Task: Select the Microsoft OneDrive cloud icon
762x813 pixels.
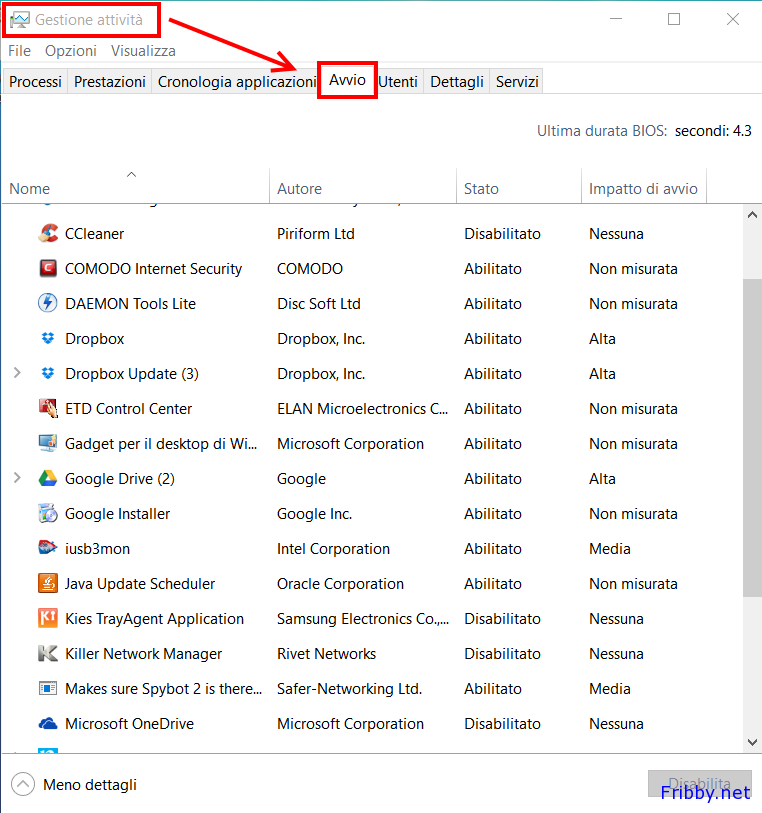Action: 47,724
